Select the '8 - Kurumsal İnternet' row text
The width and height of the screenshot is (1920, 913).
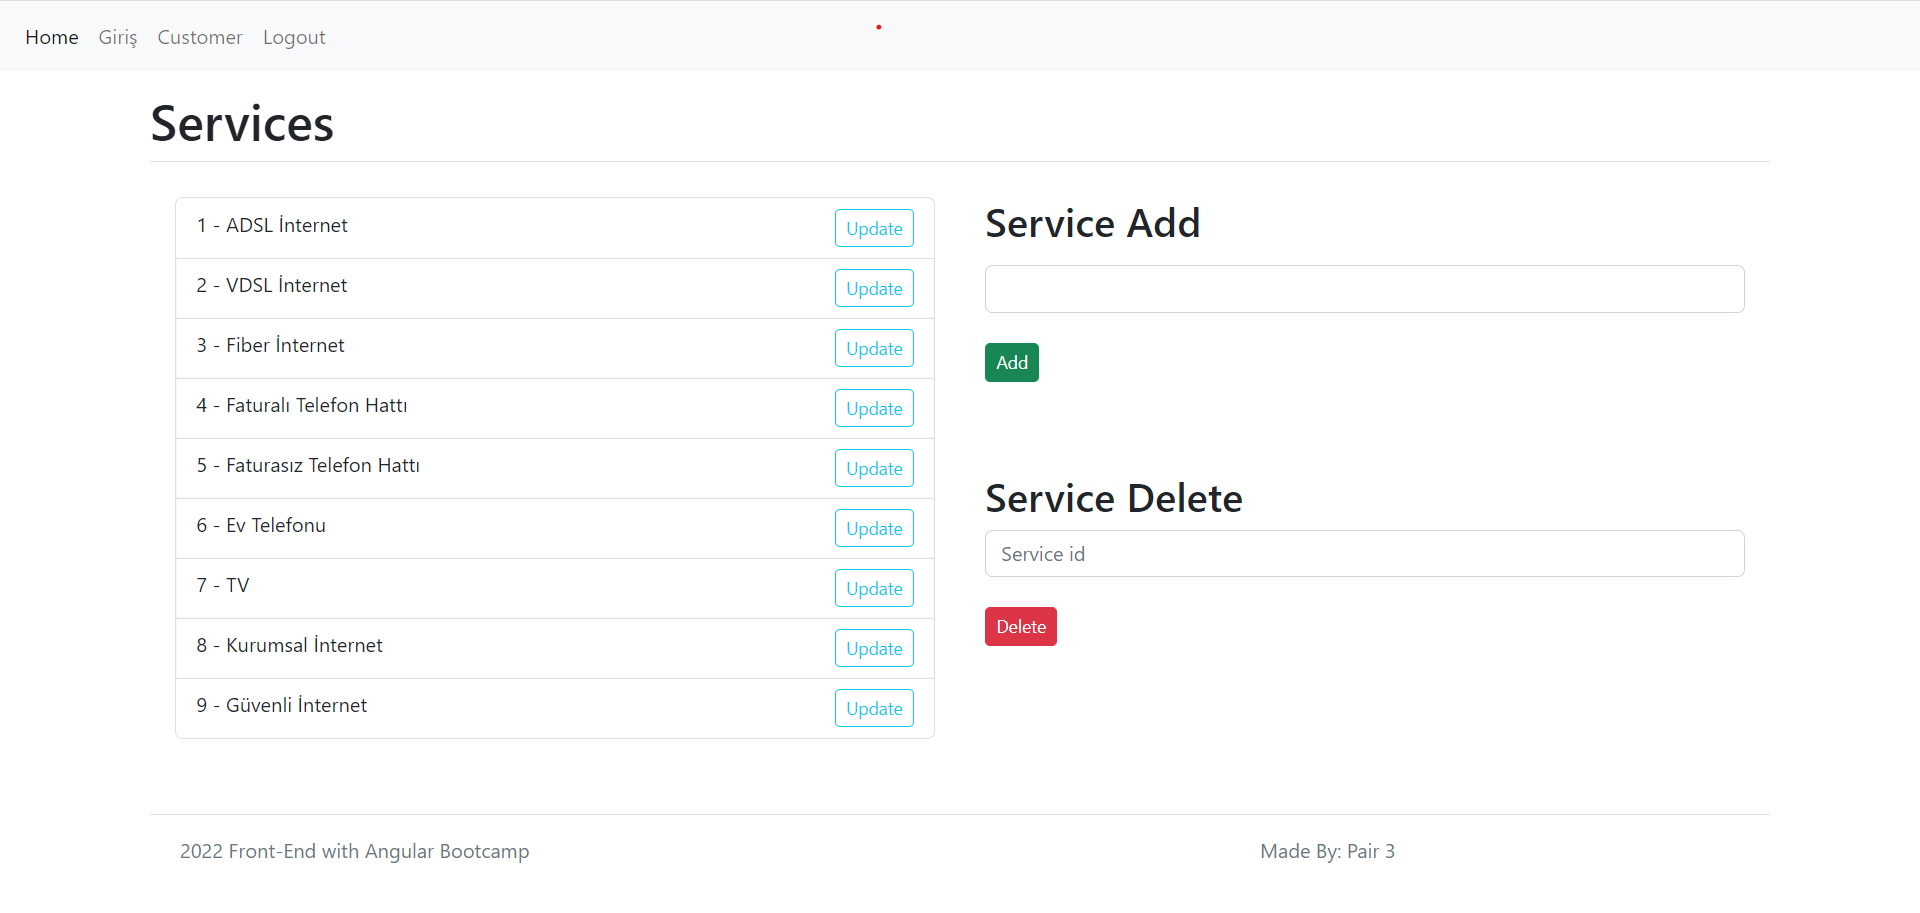290,645
